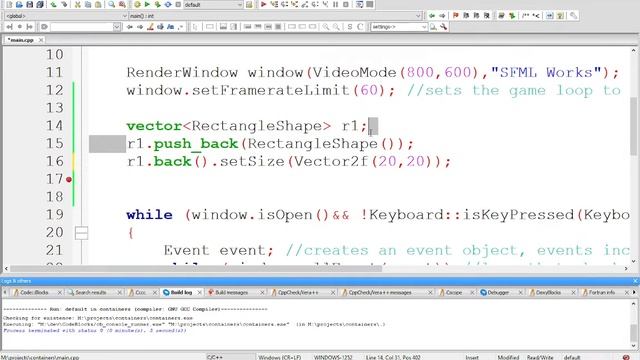Expand the search text field dropdown arrow
Screen dimensions: 640x360
(117, 27)
